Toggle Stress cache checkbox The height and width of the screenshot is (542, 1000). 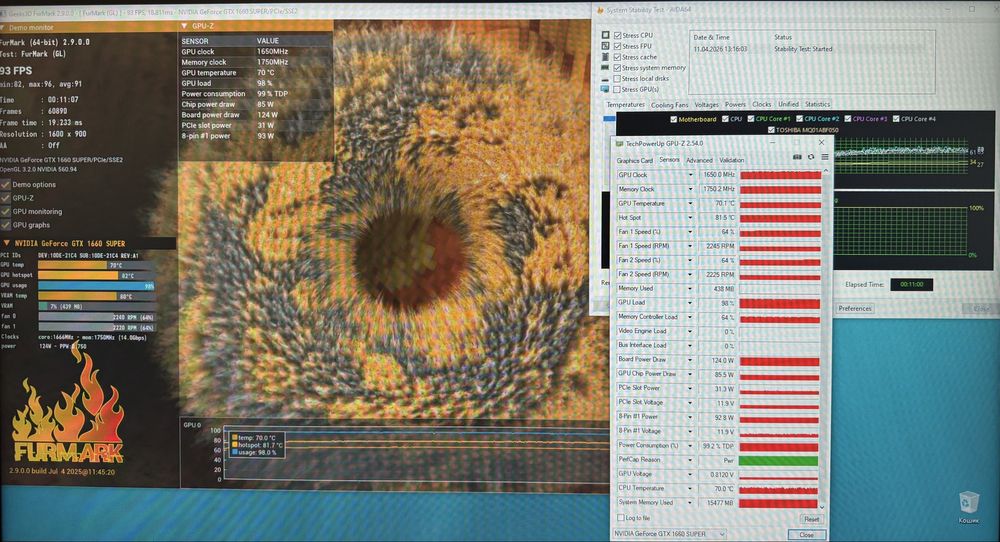click(617, 57)
